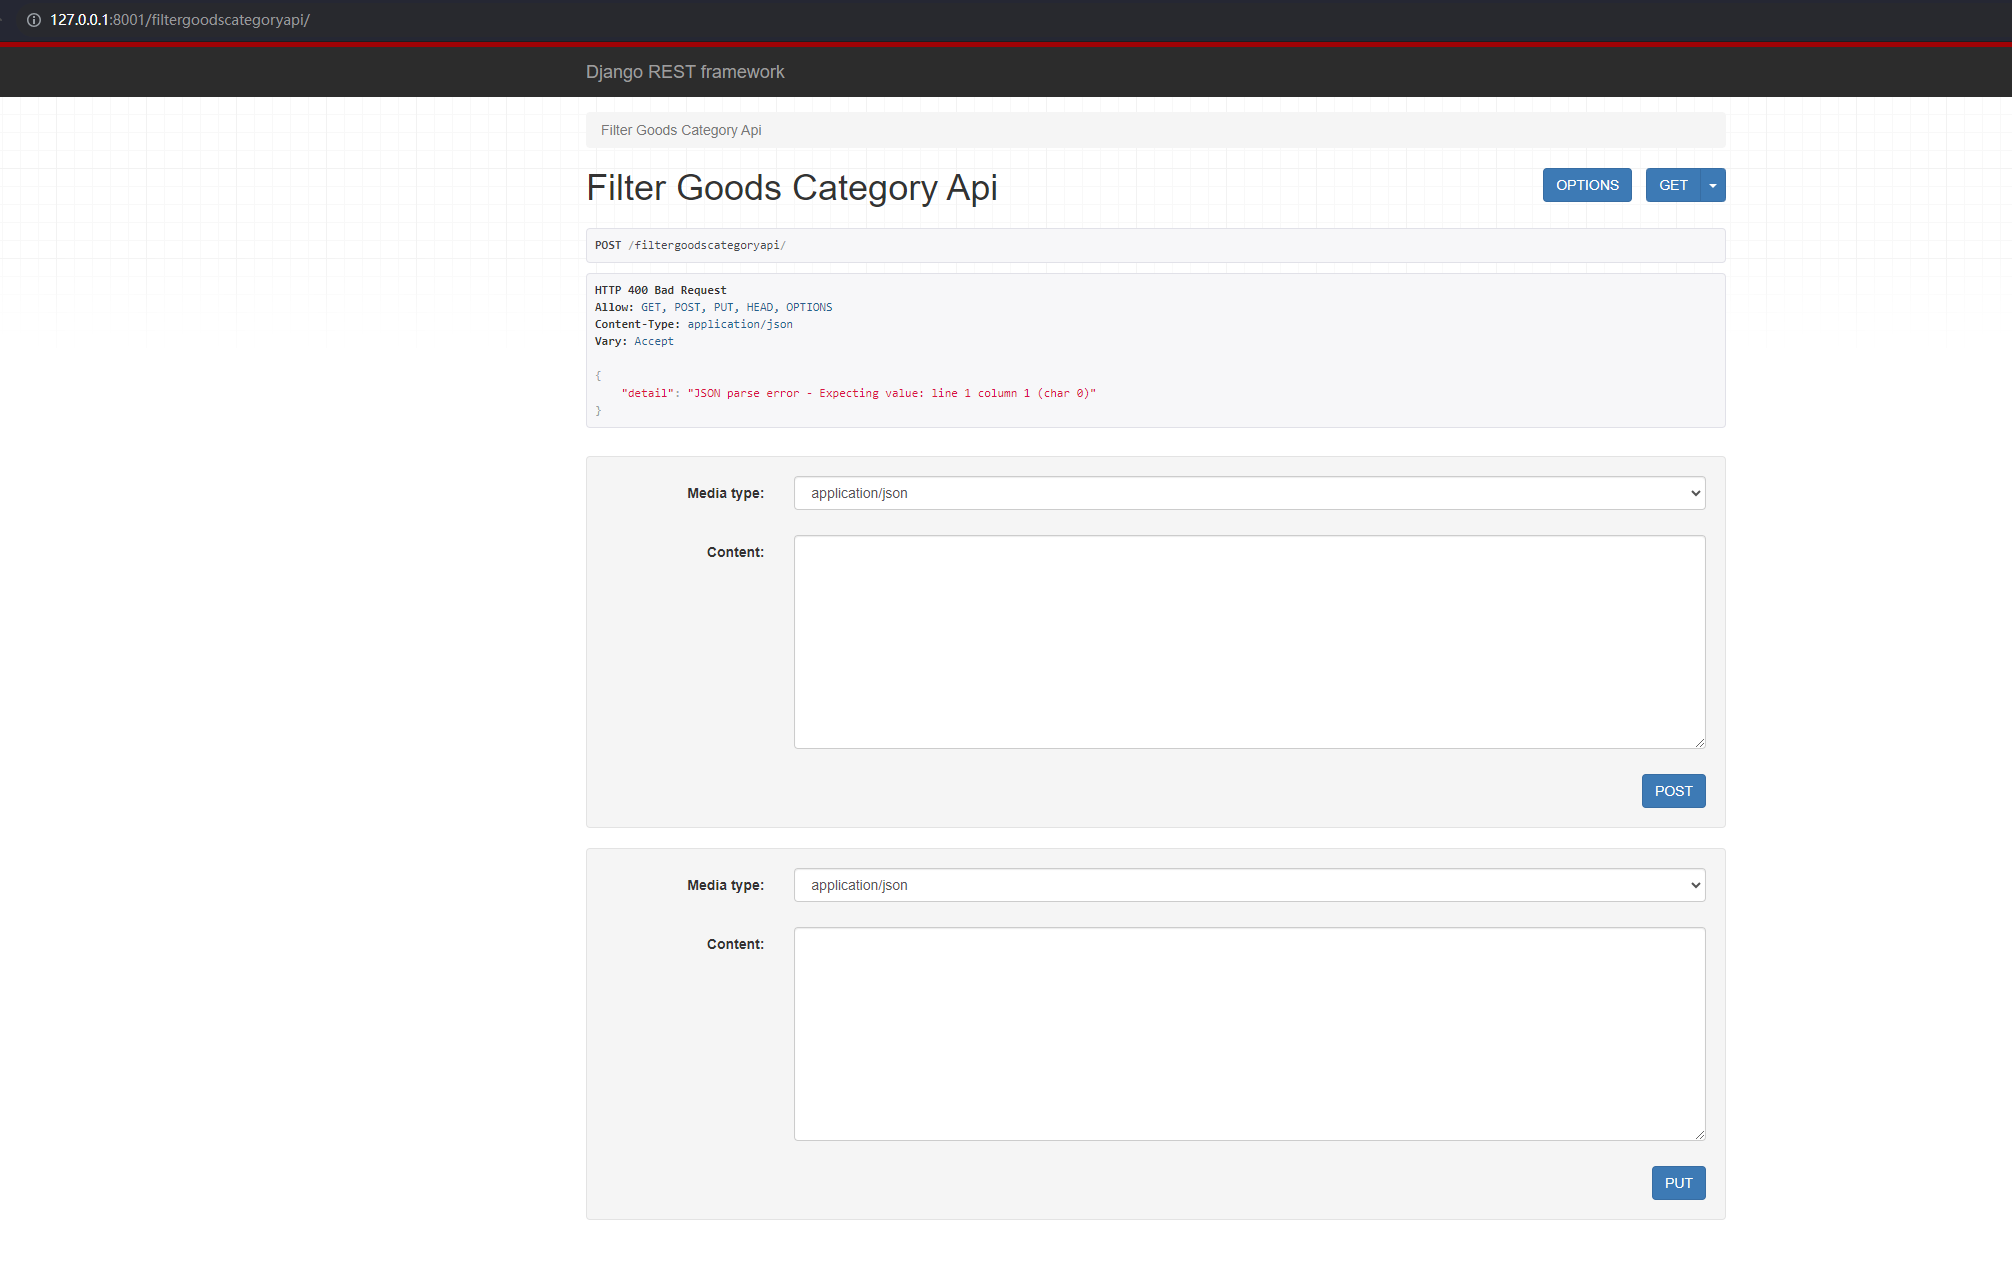Click the Filter Goods Category Api heading
The height and width of the screenshot is (1268, 2012).
point(792,188)
